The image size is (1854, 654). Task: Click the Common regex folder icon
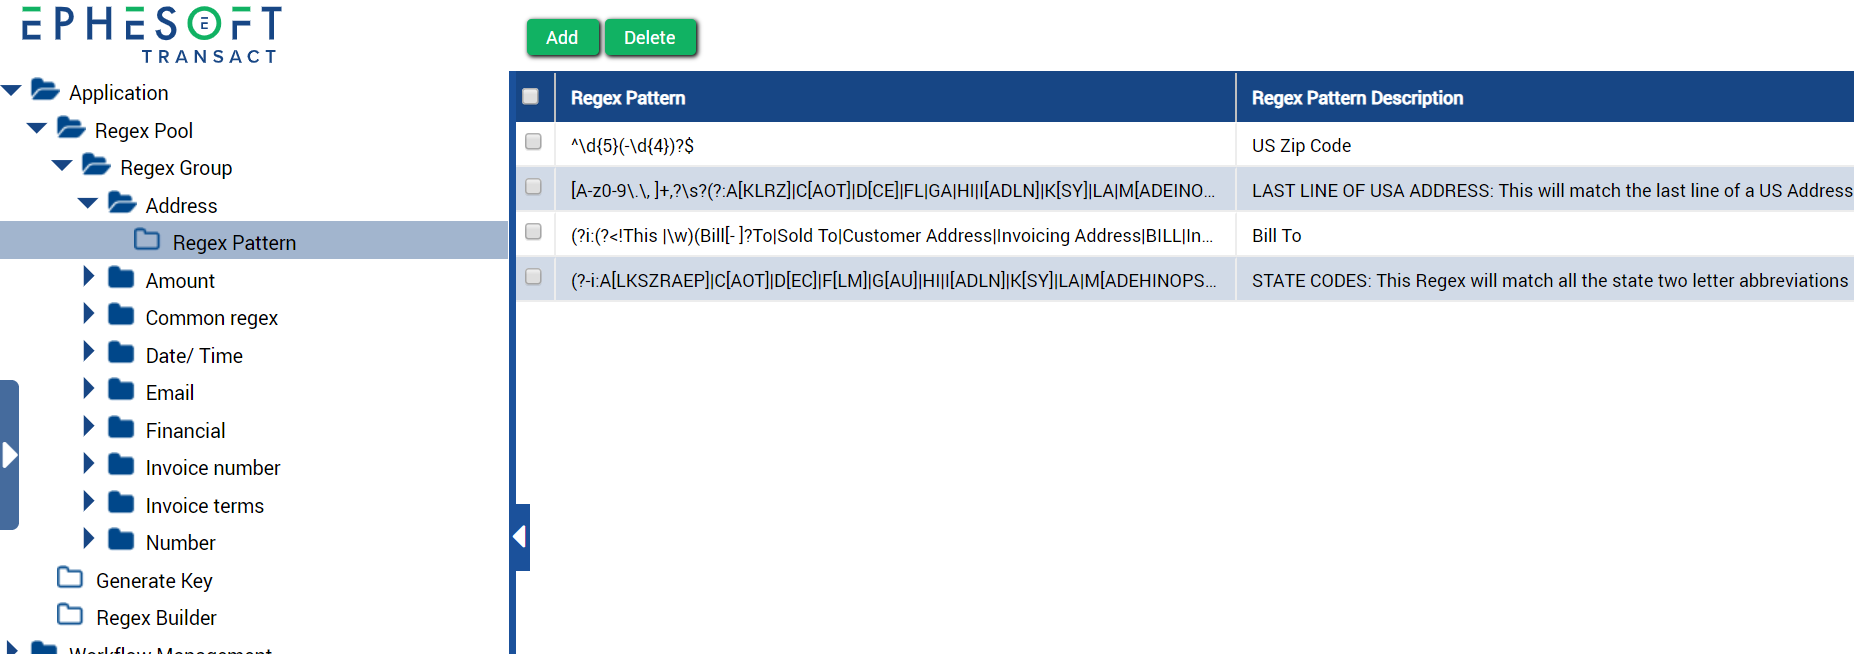tap(121, 315)
